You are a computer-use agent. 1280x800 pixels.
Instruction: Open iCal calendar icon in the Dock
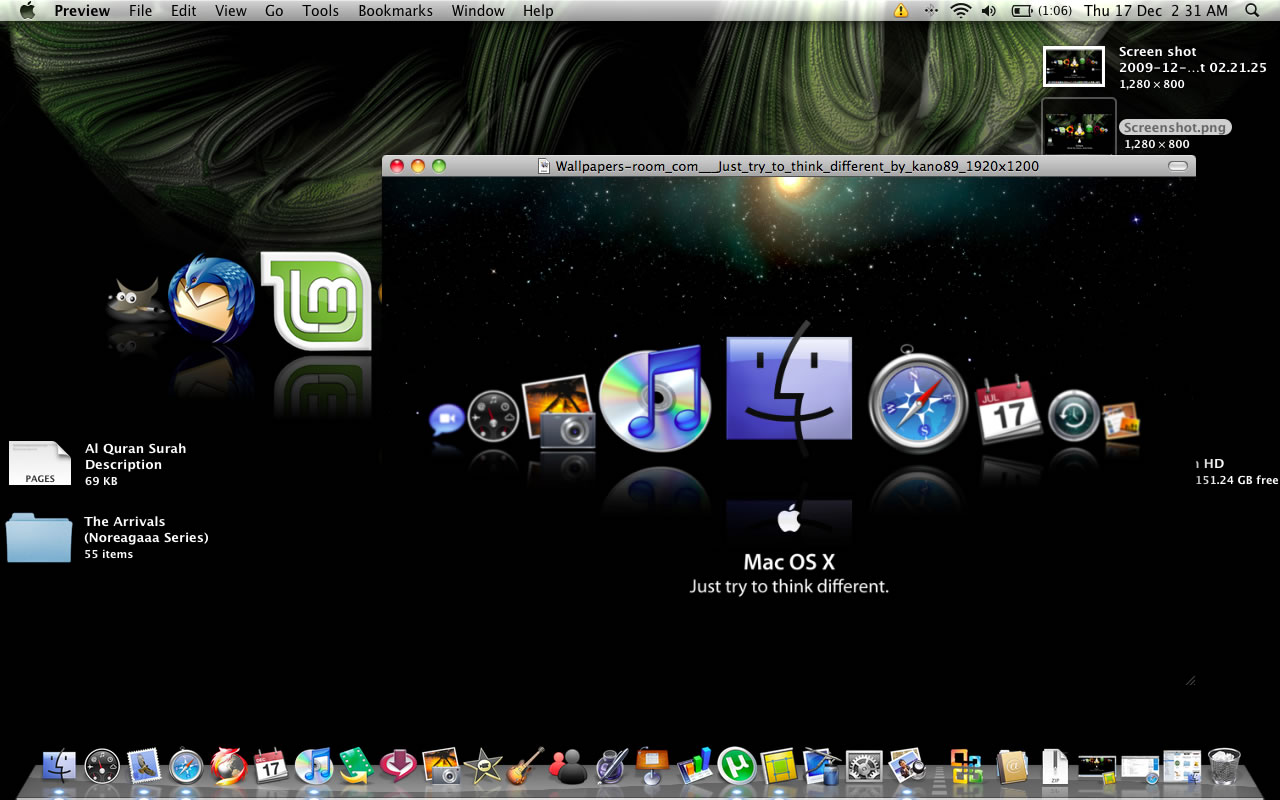(x=271, y=766)
